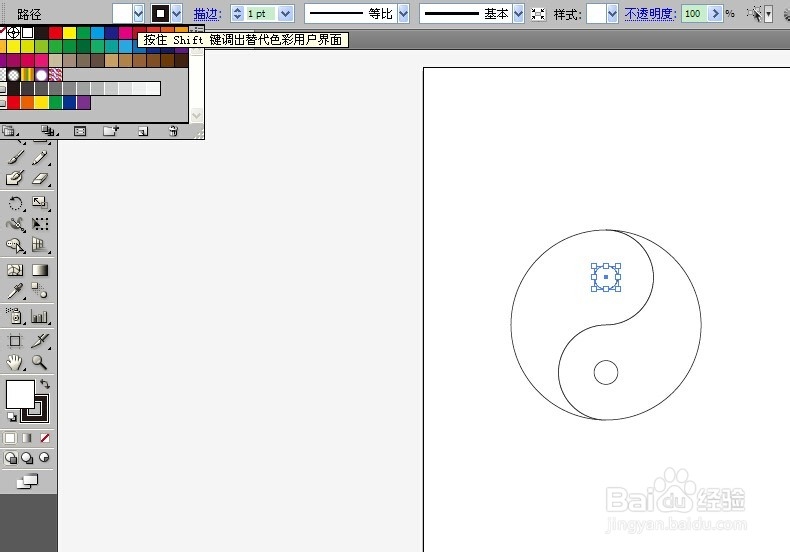Select the Column Graph tool
The width and height of the screenshot is (790, 552).
[x=40, y=316]
